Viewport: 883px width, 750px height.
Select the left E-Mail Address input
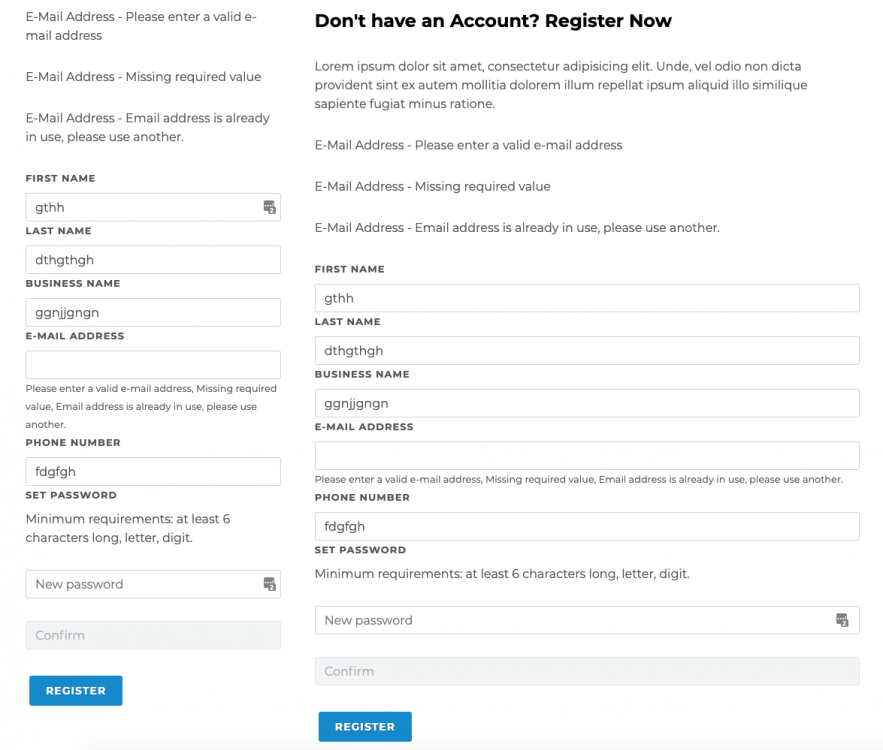[x=152, y=364]
